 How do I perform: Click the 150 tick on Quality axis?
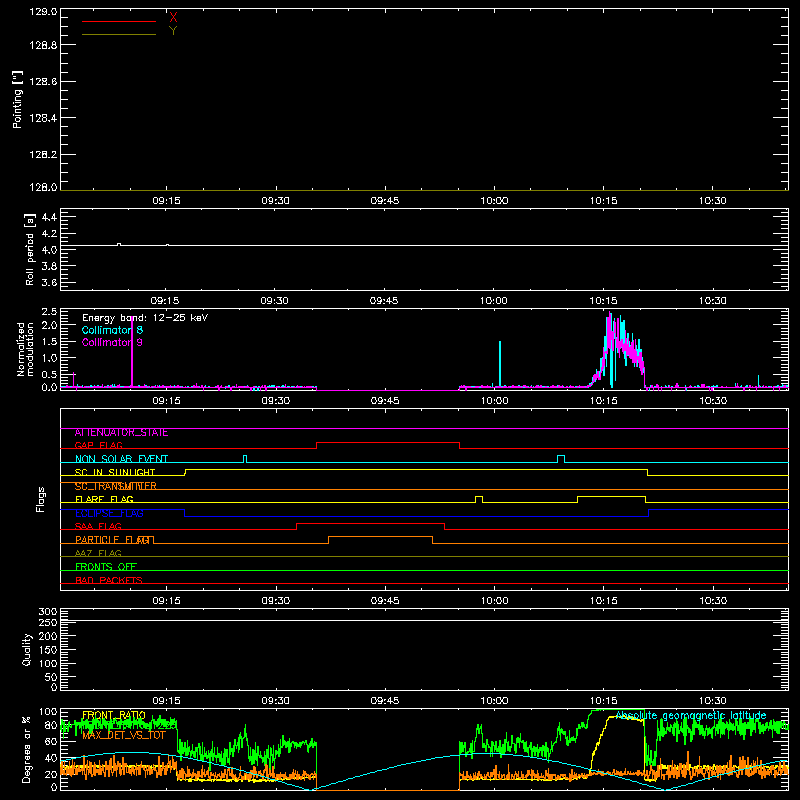(x=48, y=651)
